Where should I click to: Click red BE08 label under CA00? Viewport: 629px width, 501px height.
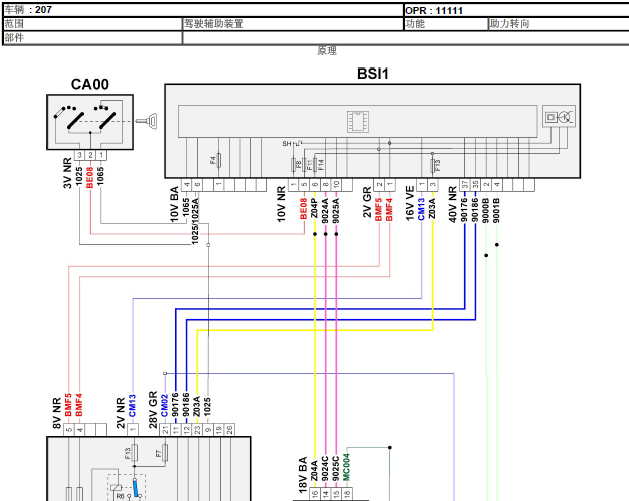click(x=89, y=177)
